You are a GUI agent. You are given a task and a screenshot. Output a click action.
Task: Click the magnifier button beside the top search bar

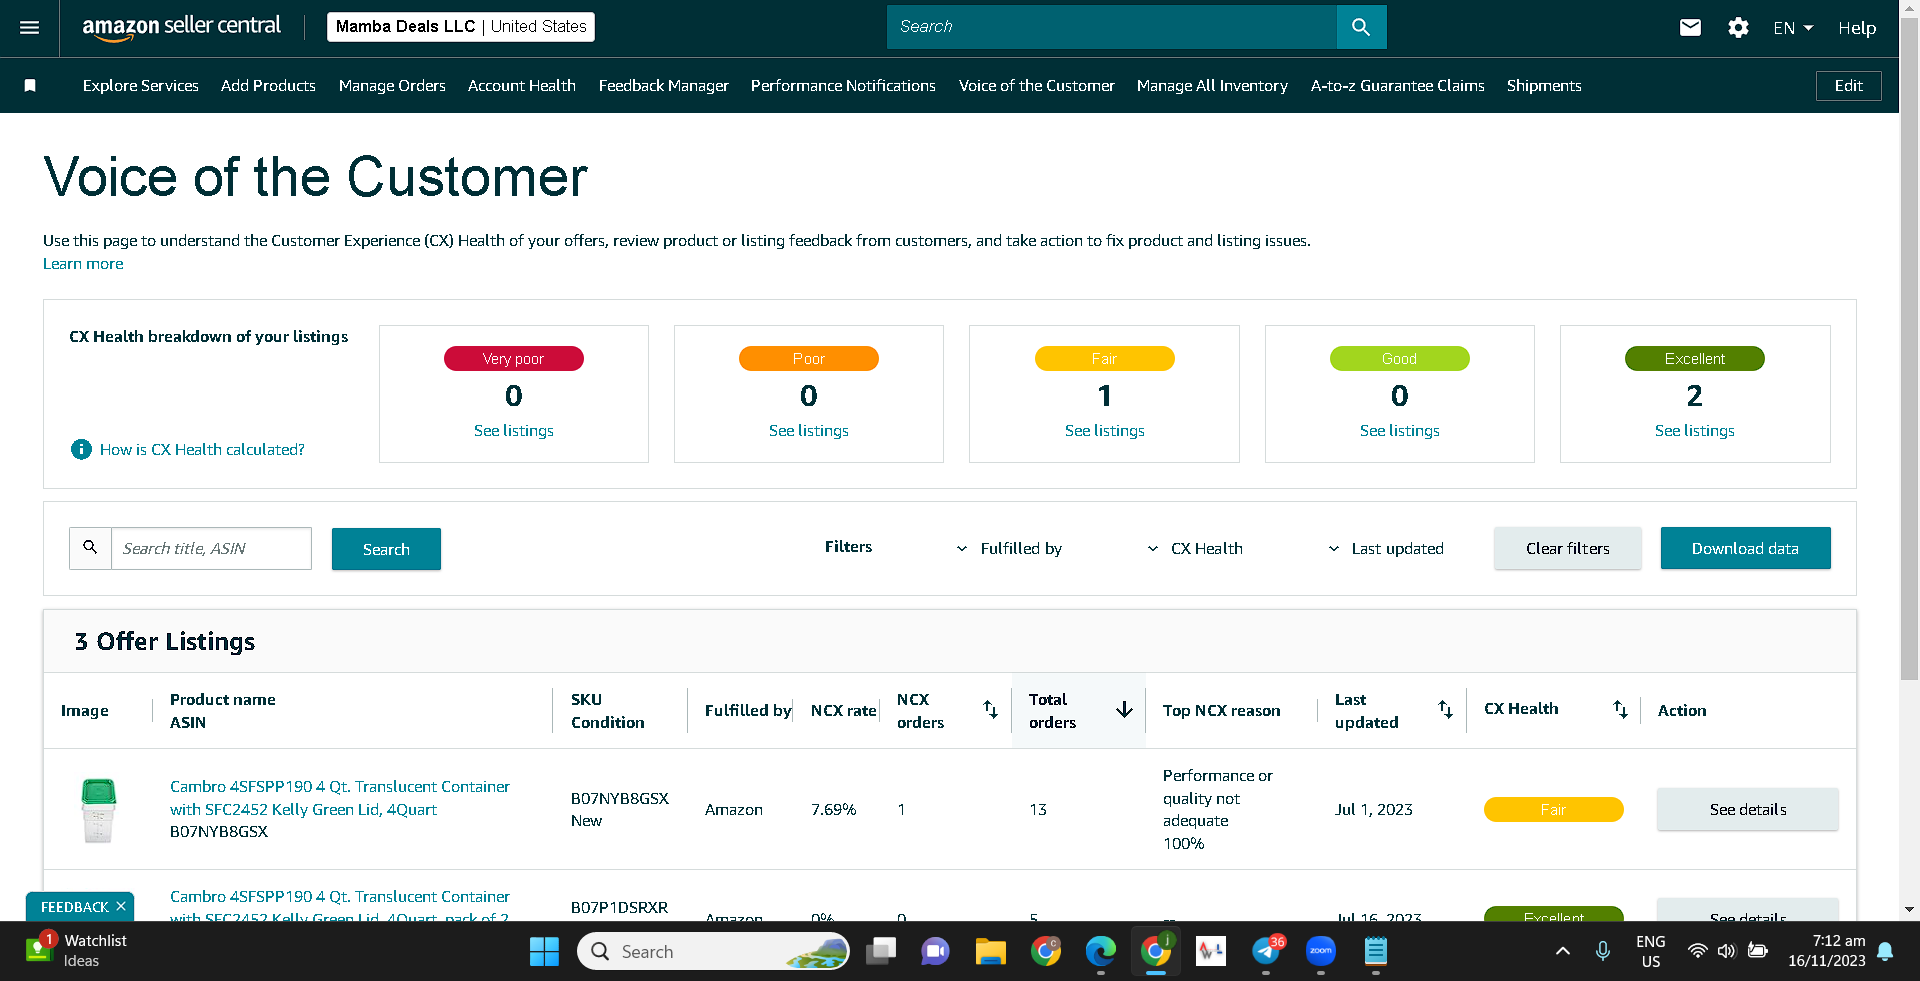1361,27
